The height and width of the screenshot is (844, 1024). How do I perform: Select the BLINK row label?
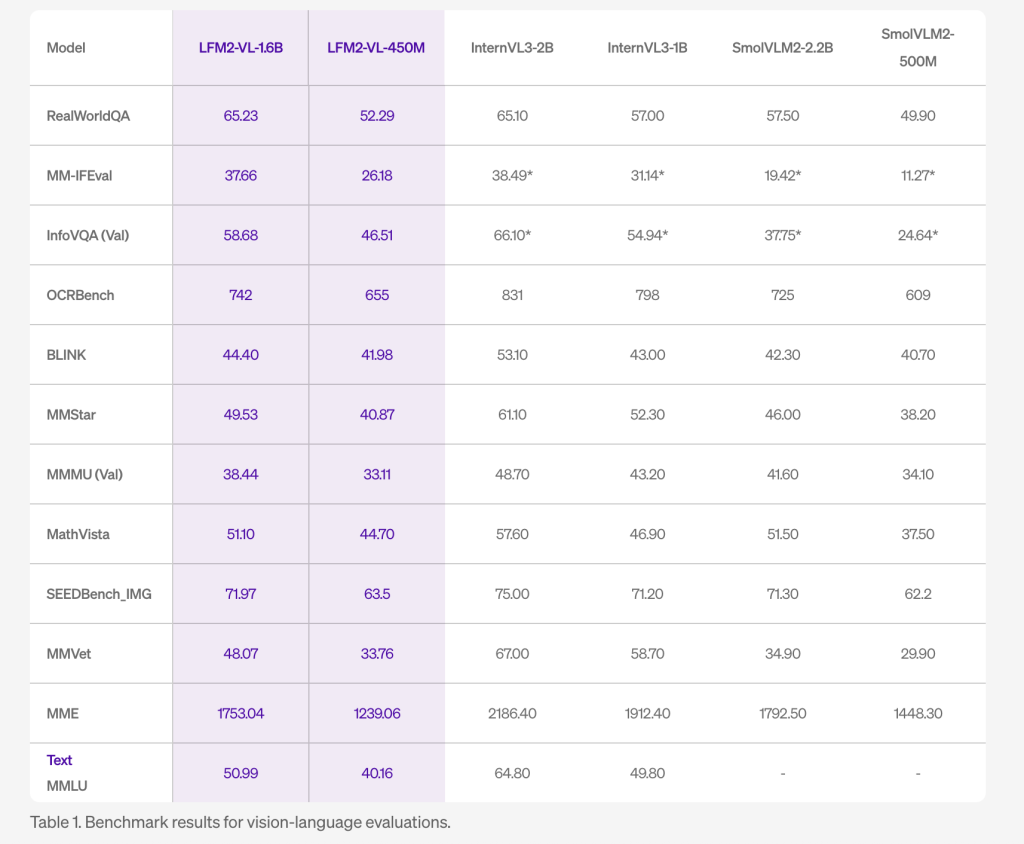(x=66, y=355)
